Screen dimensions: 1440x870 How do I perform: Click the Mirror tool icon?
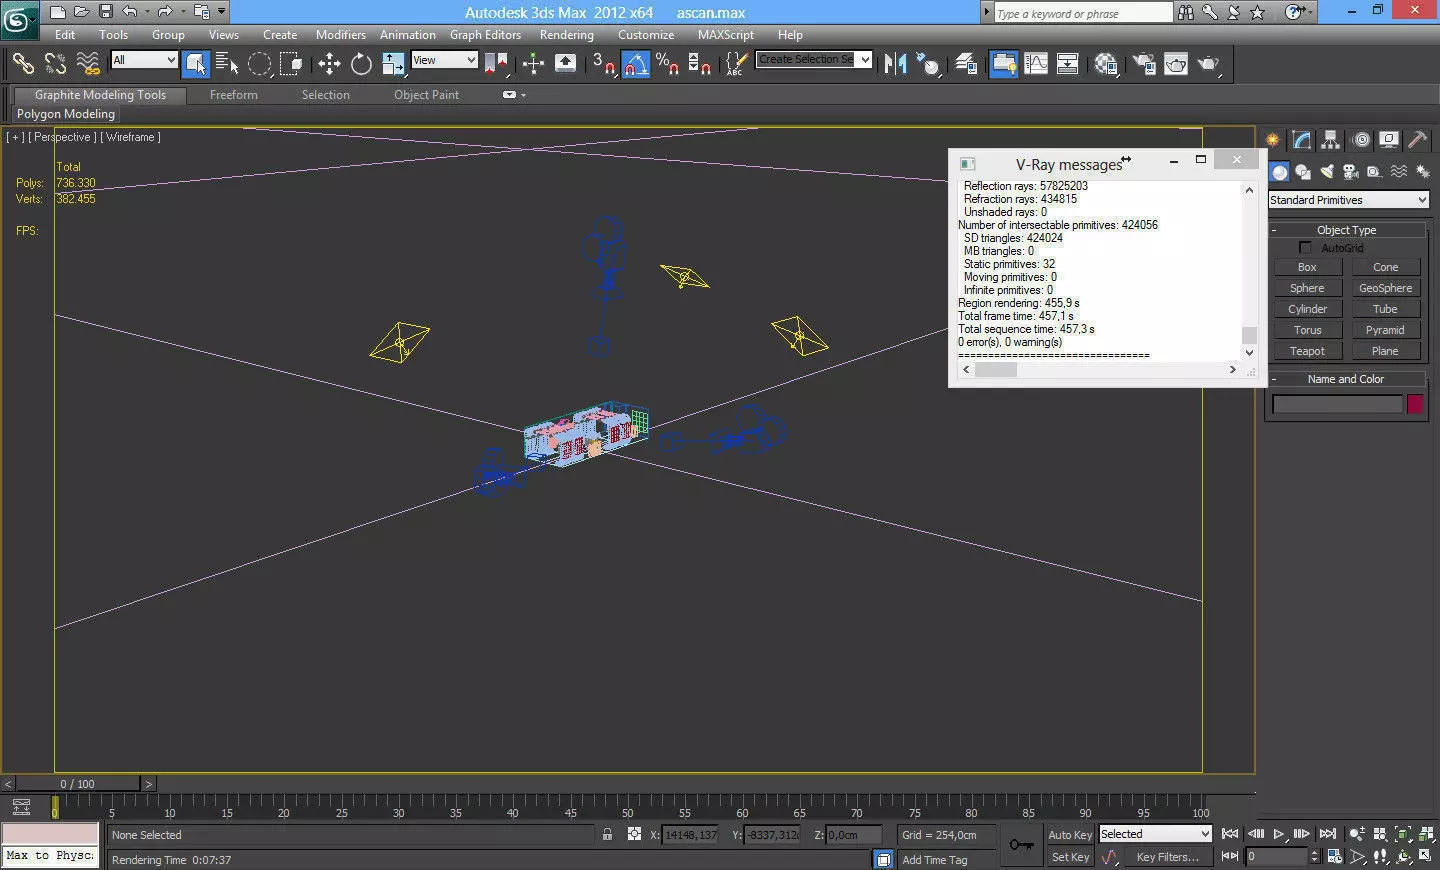coord(895,64)
